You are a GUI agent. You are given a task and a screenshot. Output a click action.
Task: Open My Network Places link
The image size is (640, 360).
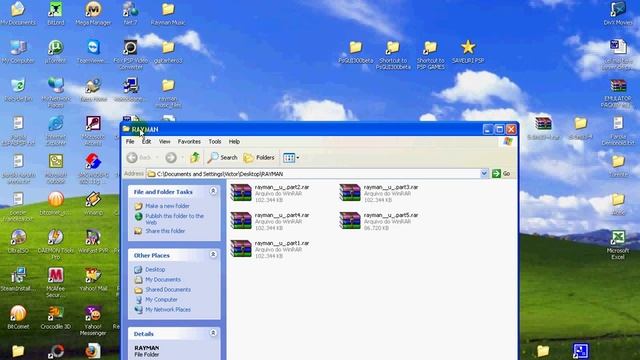(168, 309)
